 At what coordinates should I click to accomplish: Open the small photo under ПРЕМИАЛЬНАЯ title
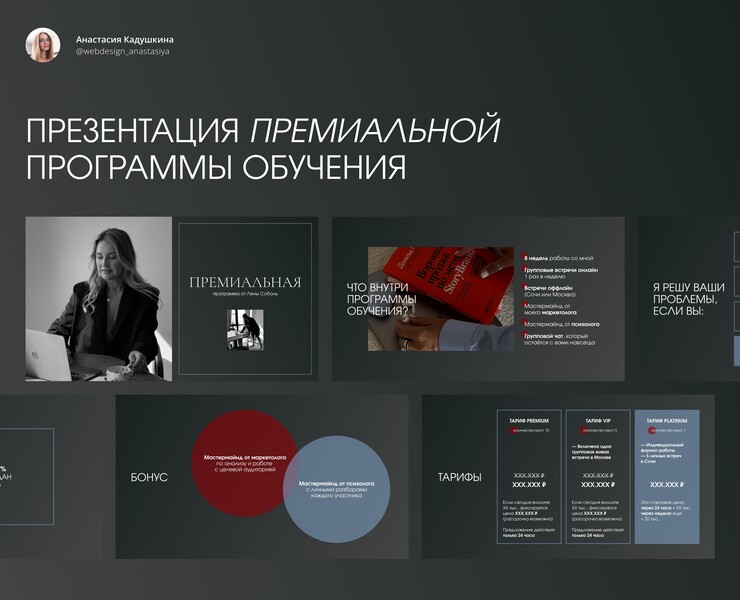click(x=245, y=330)
